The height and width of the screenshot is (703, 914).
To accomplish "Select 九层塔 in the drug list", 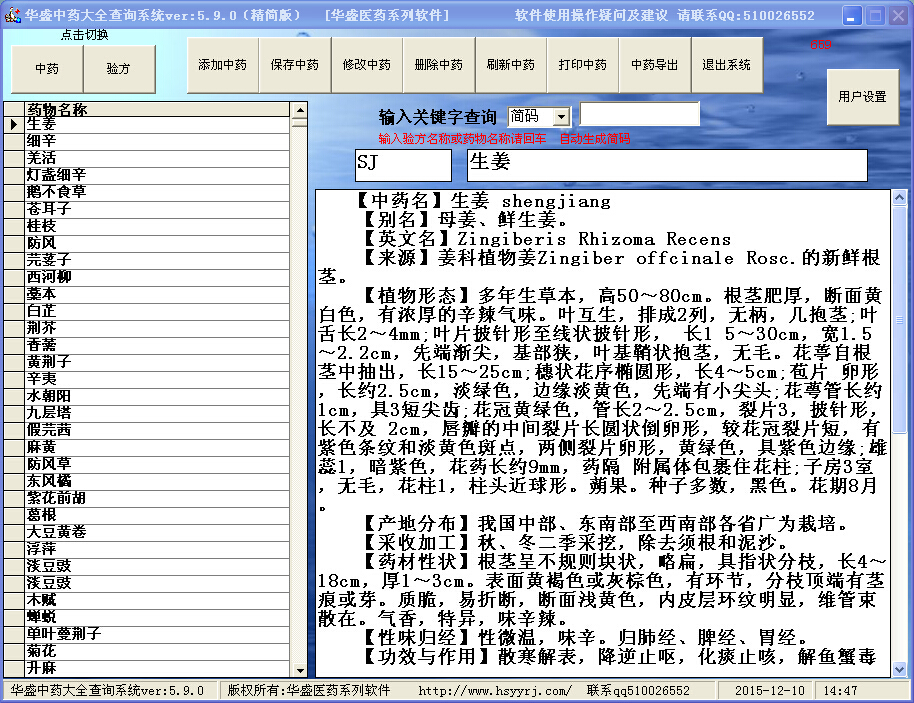I will pyautogui.click(x=157, y=413).
